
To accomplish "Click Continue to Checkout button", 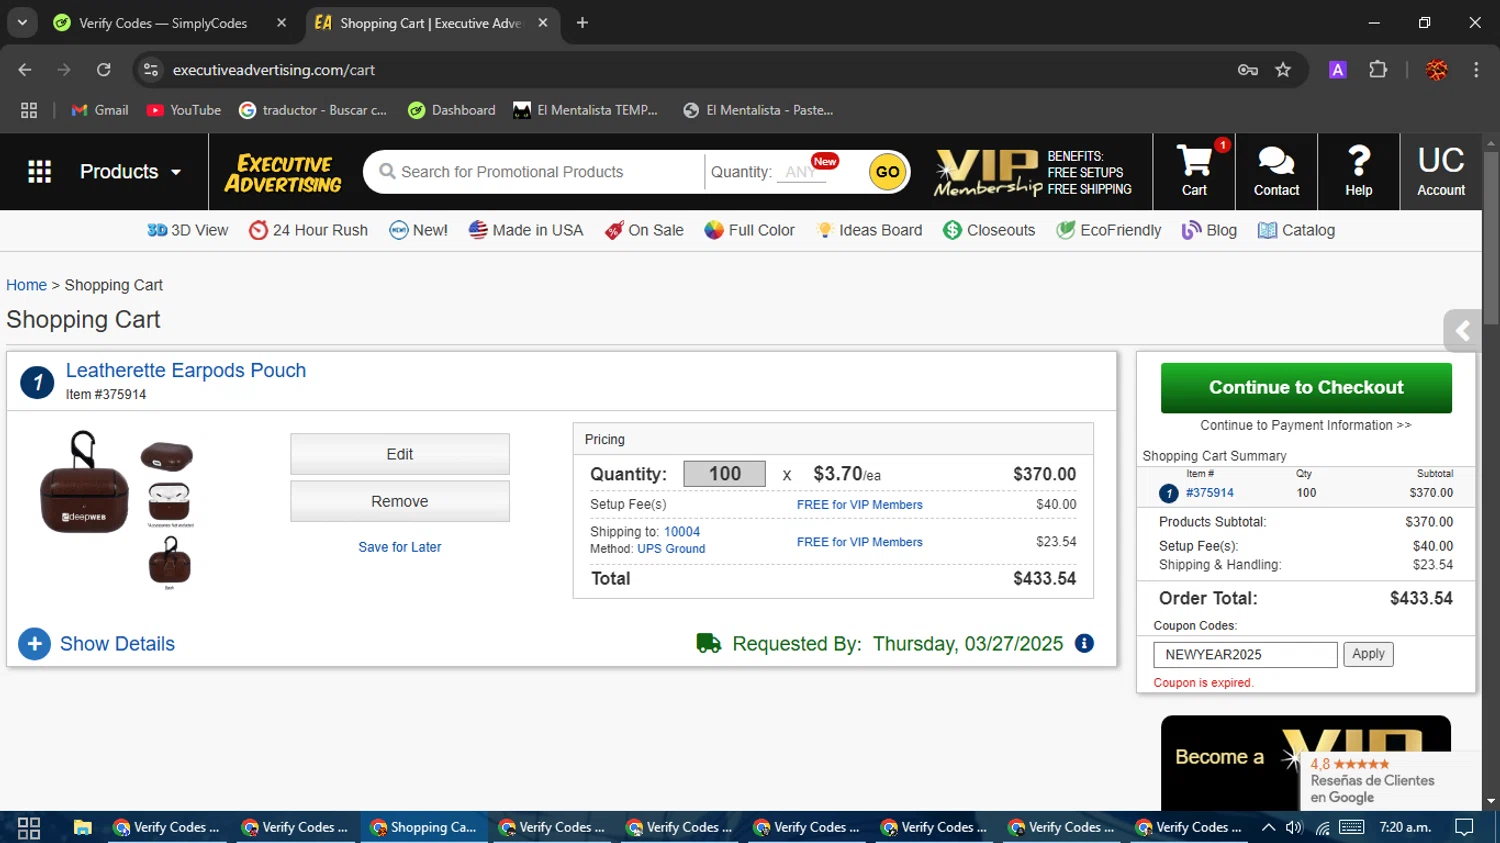I will (x=1306, y=388).
